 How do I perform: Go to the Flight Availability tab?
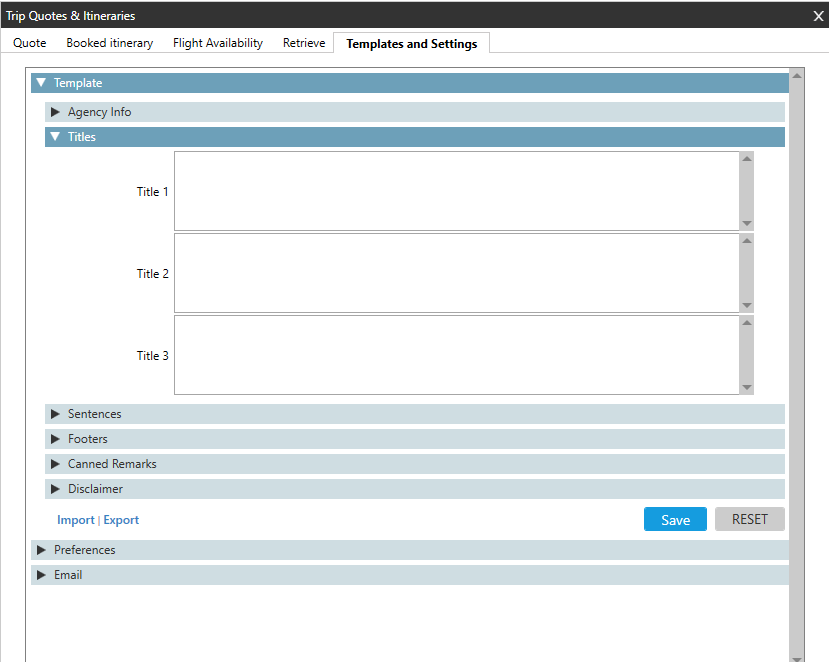click(x=217, y=43)
